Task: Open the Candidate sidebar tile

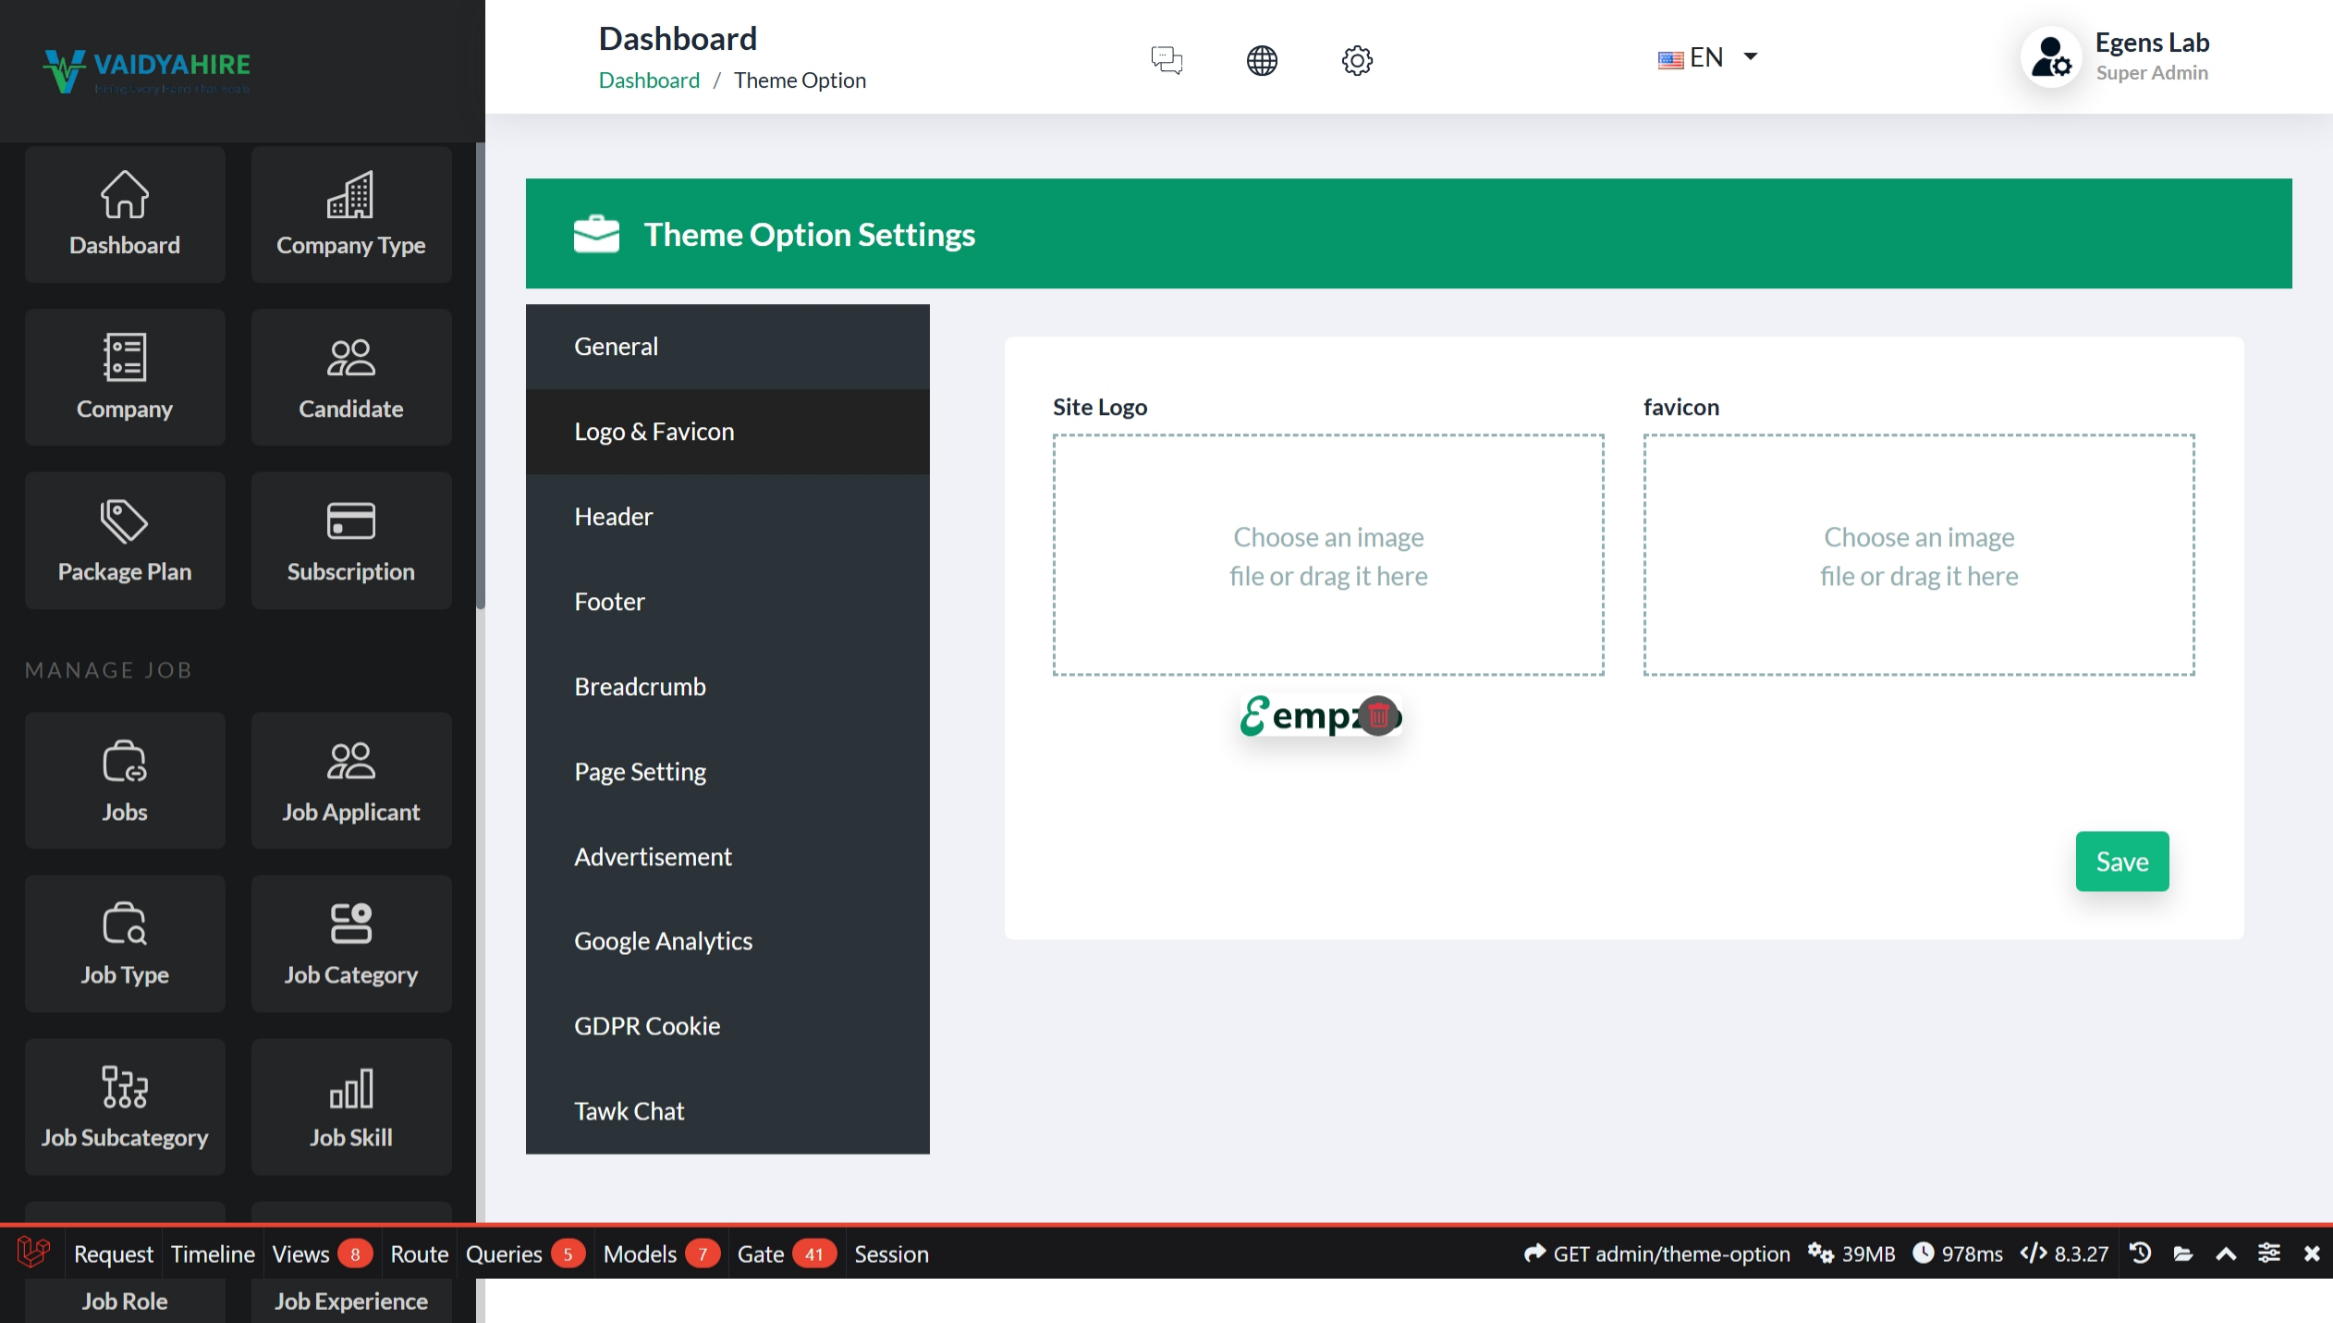Action: point(351,378)
